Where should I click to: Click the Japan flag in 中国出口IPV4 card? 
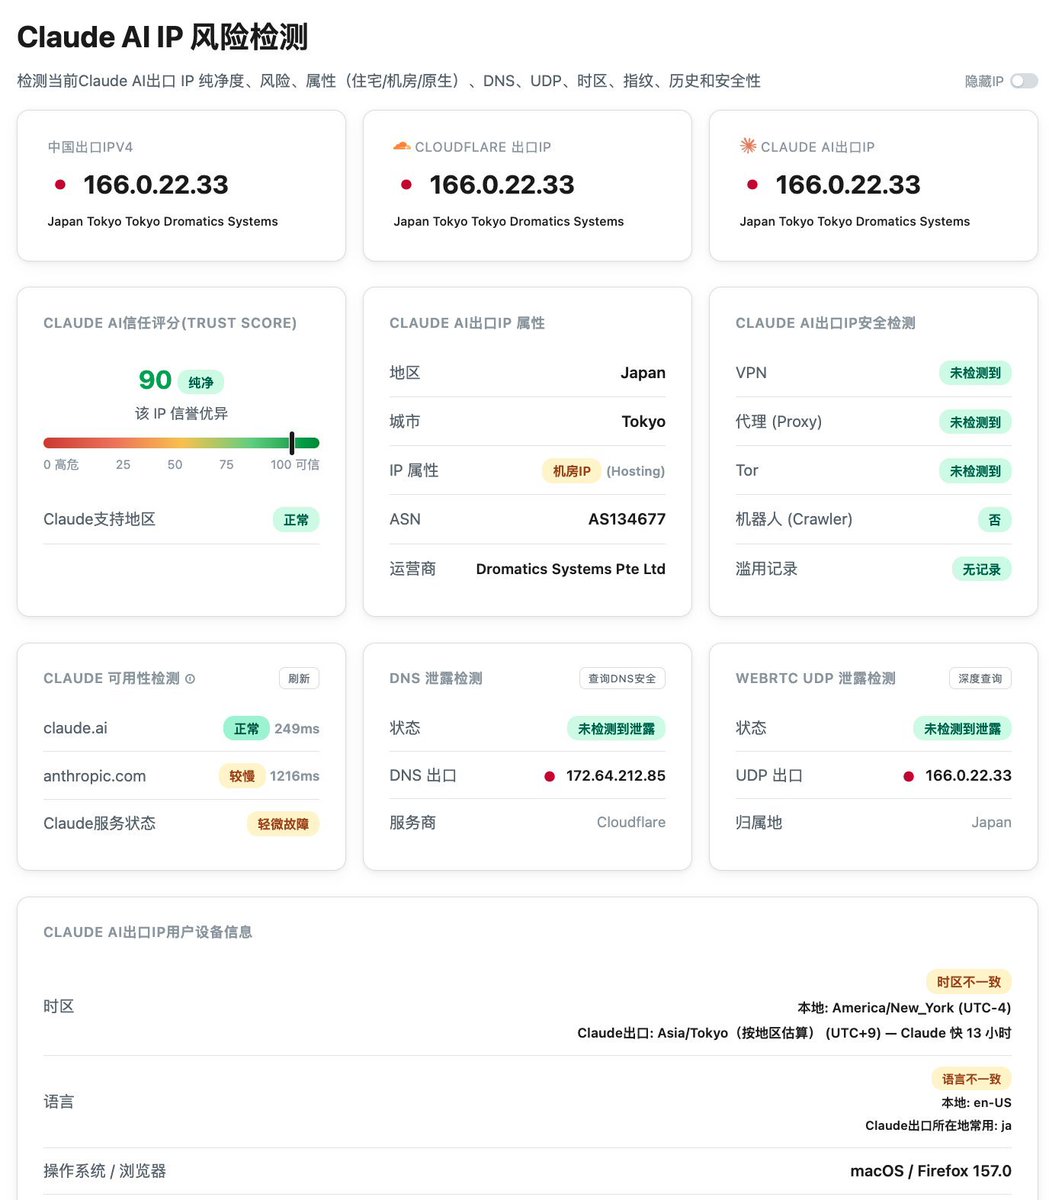point(60,185)
